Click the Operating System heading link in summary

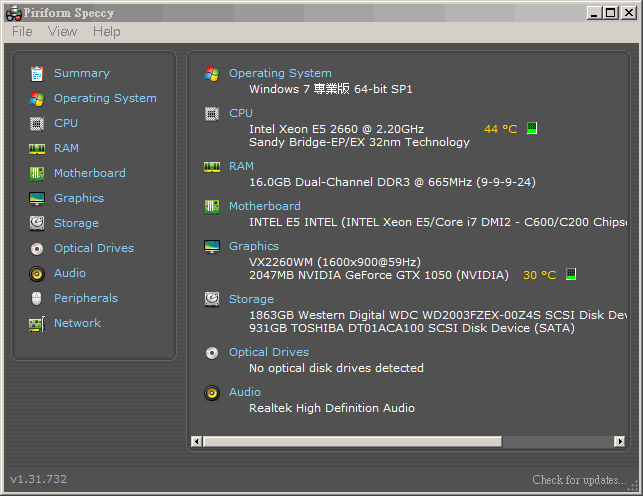click(280, 73)
